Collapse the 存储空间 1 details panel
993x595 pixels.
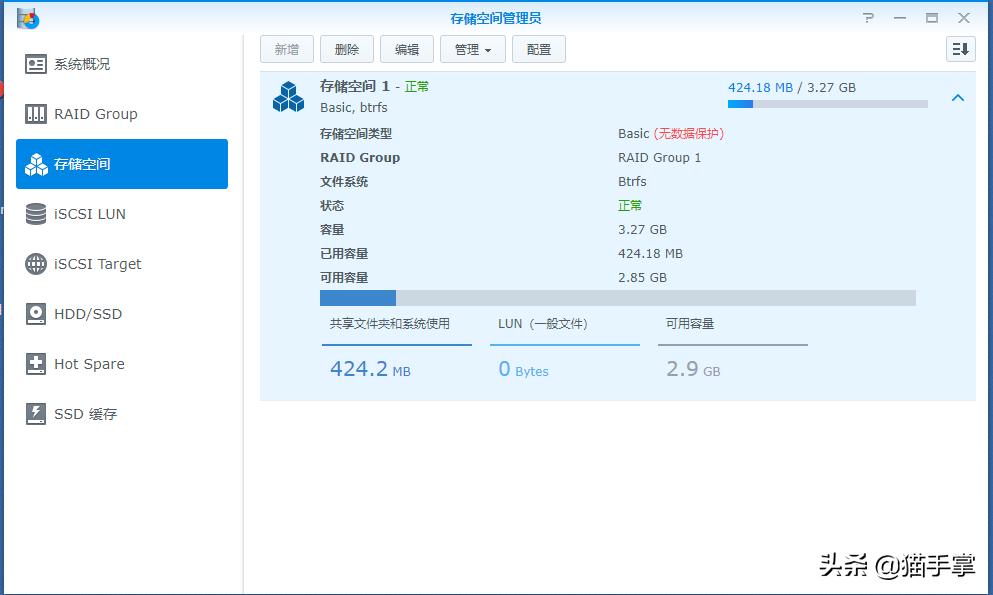958,98
